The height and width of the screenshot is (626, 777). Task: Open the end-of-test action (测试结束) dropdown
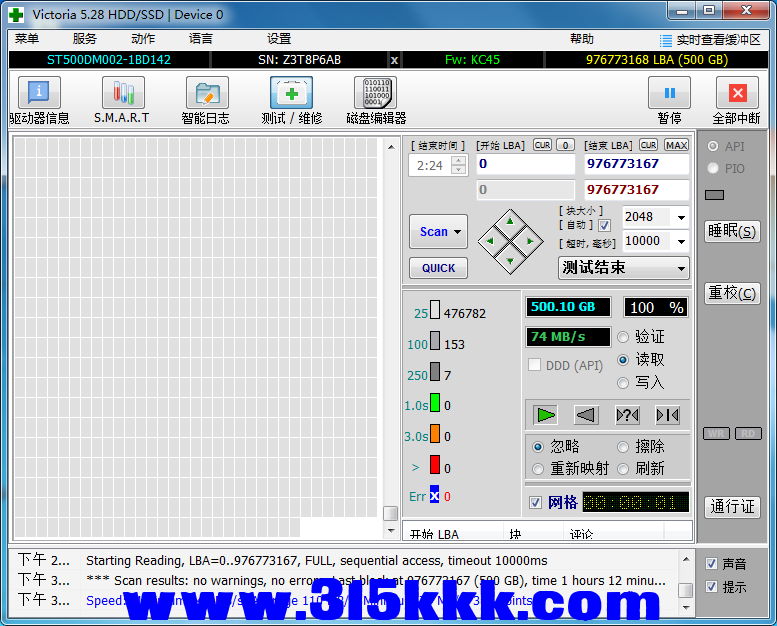click(623, 268)
